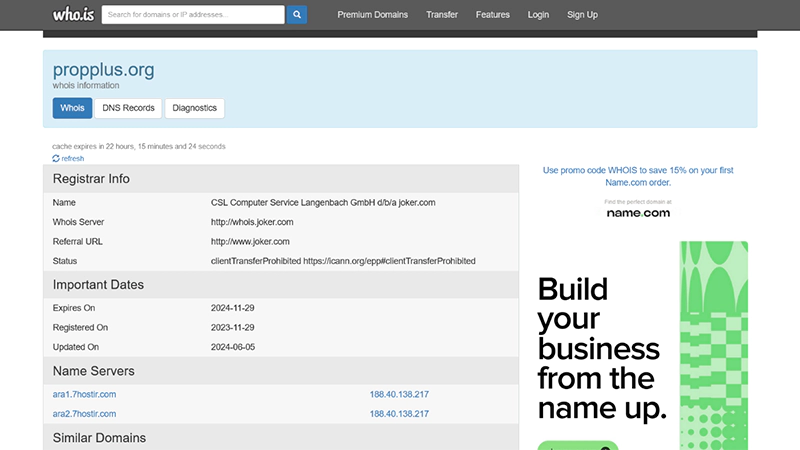Open name server ara2.7hostir.com link

point(84,413)
